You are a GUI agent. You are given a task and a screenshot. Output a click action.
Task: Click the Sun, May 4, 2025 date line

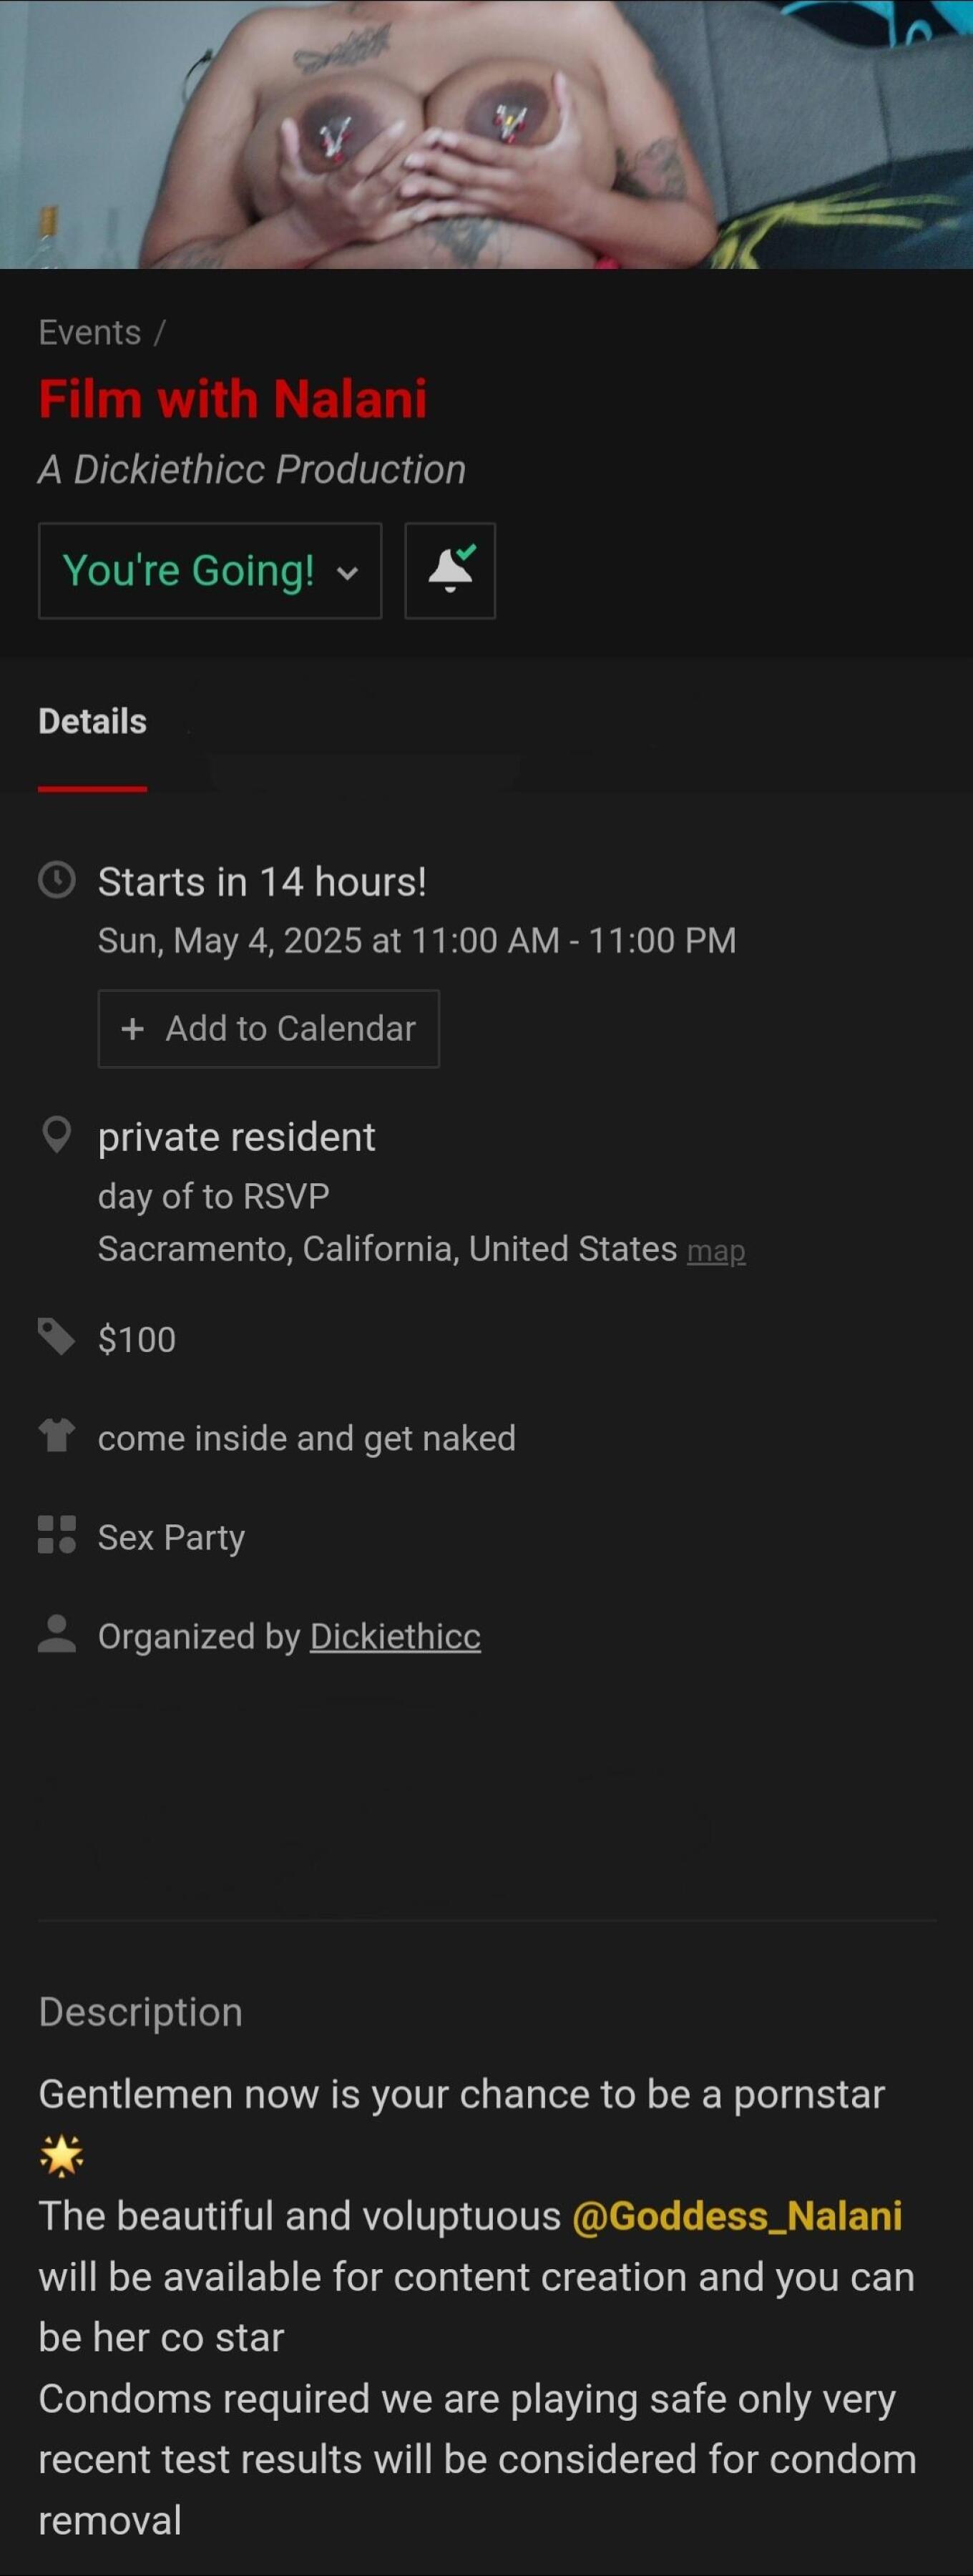click(x=417, y=940)
